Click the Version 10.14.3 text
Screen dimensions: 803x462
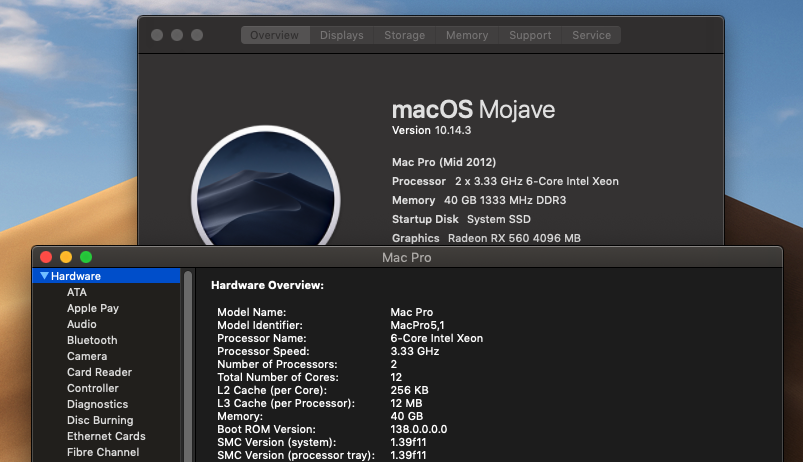[431, 131]
